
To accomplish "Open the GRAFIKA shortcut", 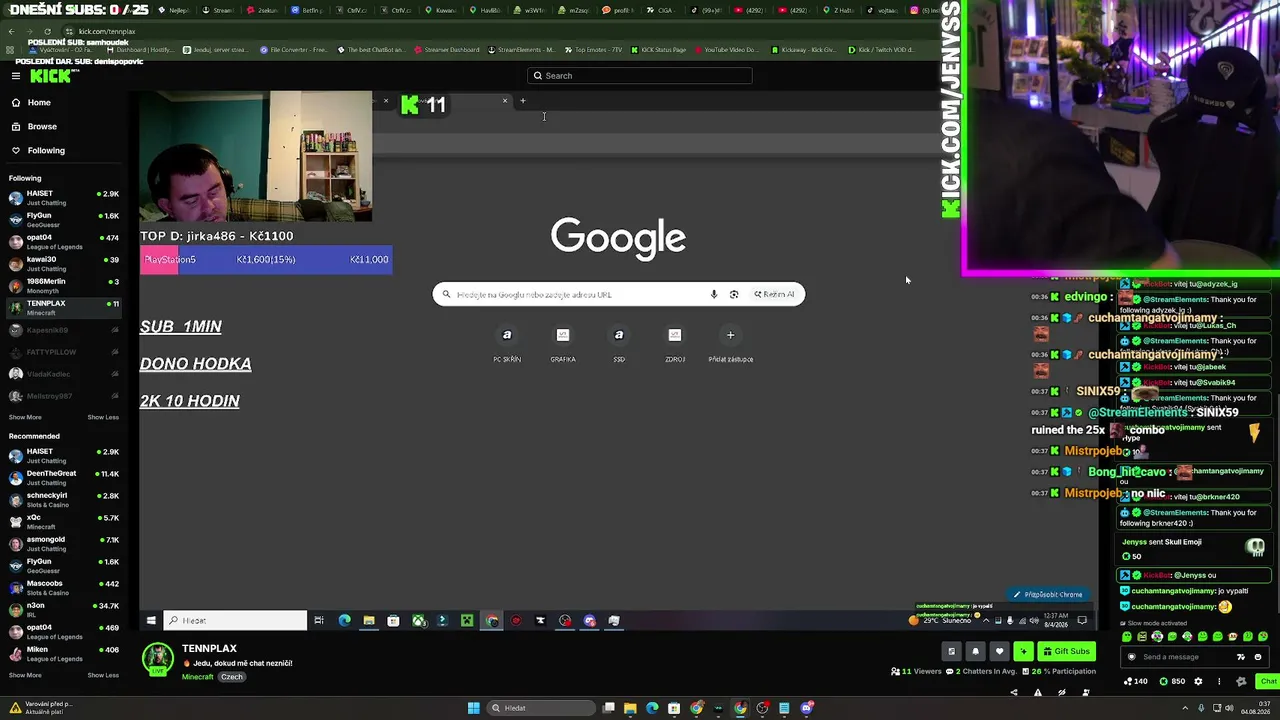I will coord(563,343).
